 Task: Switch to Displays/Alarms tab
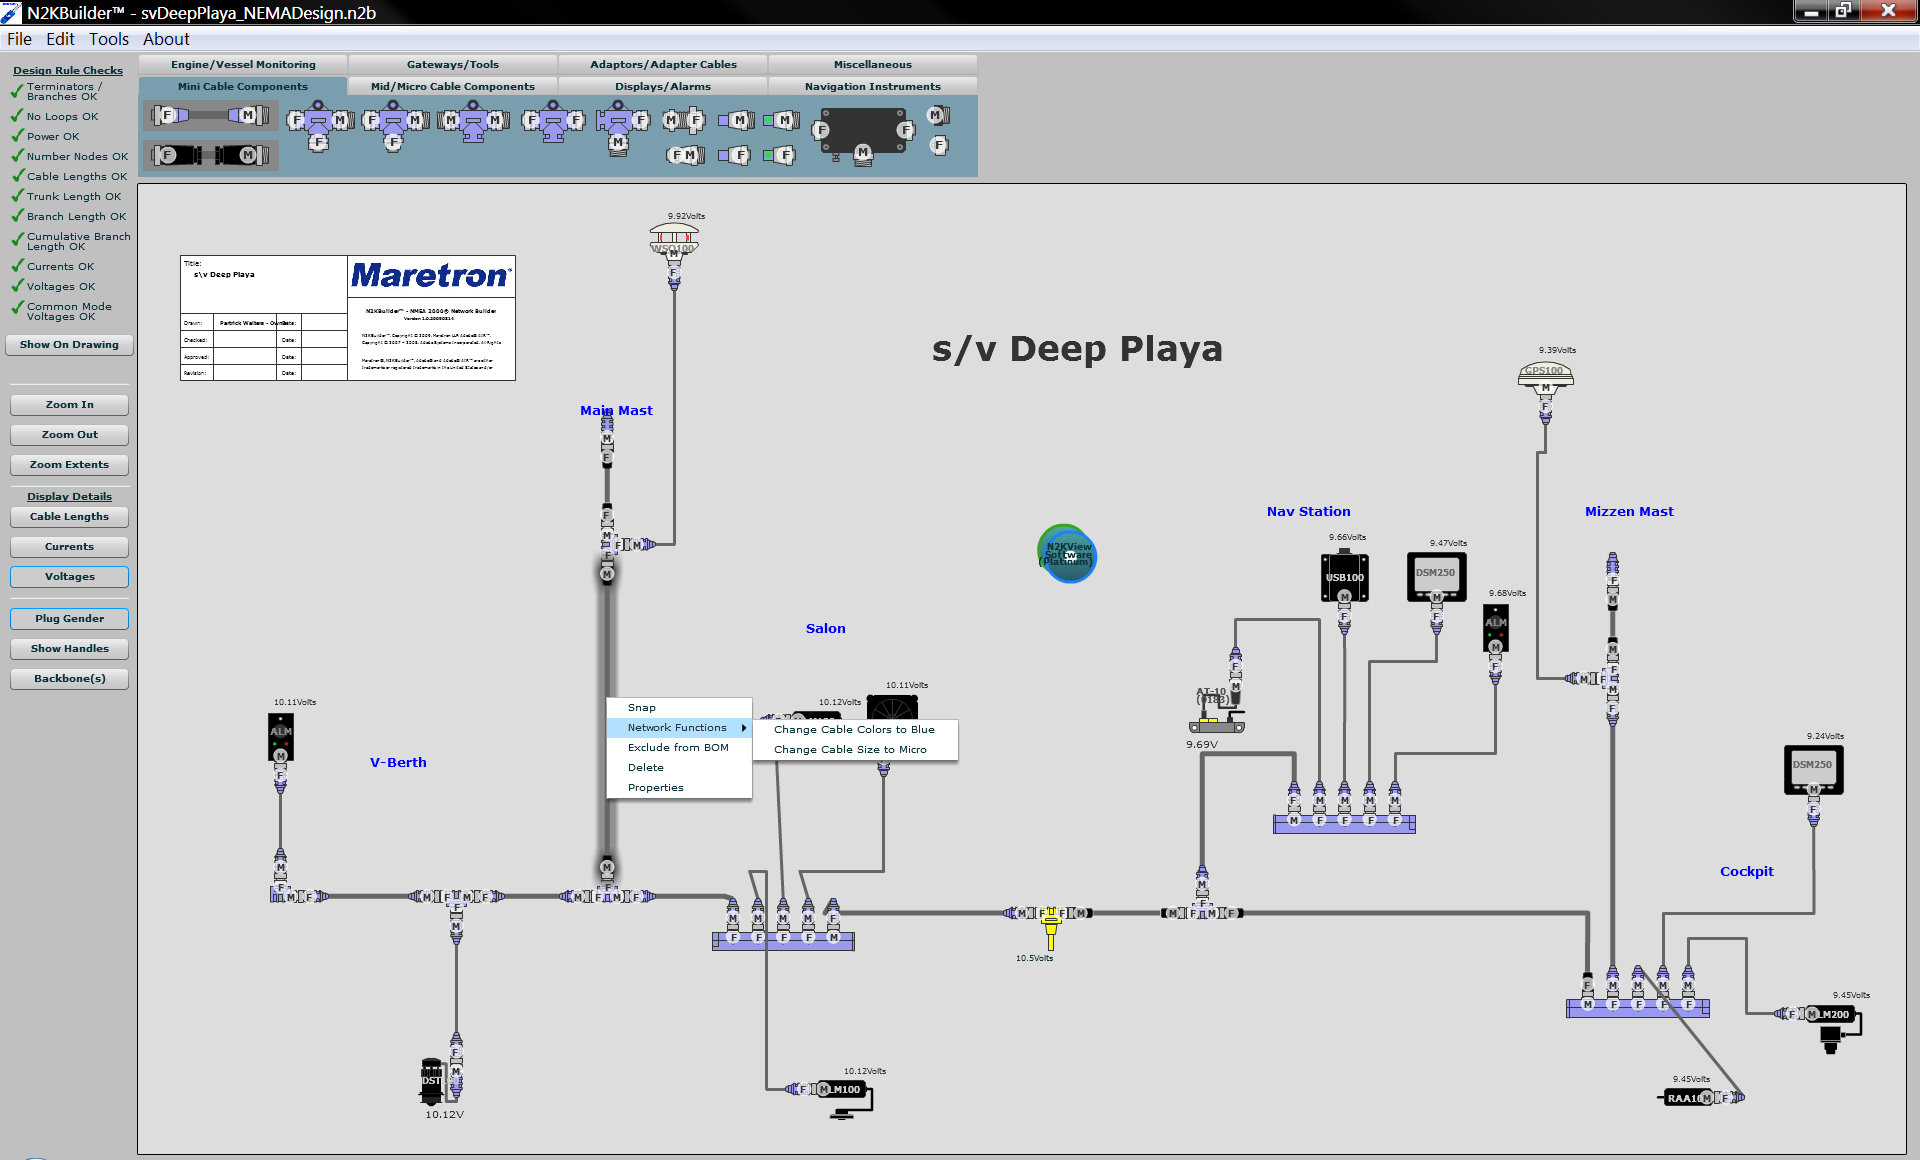663,87
